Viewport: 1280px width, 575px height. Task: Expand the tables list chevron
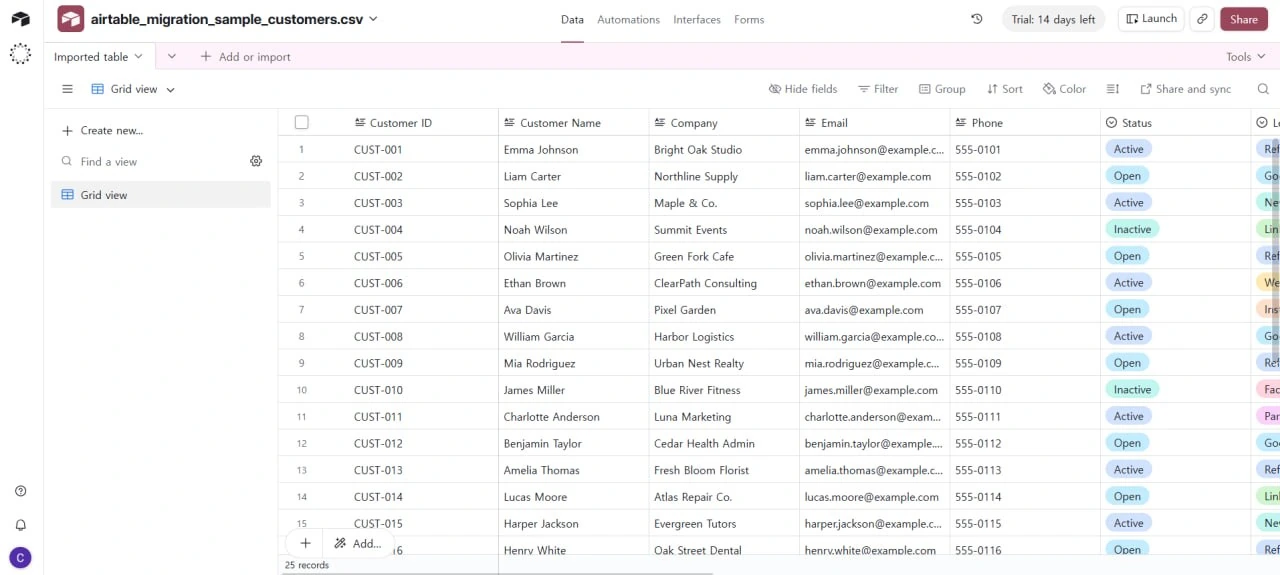click(172, 57)
